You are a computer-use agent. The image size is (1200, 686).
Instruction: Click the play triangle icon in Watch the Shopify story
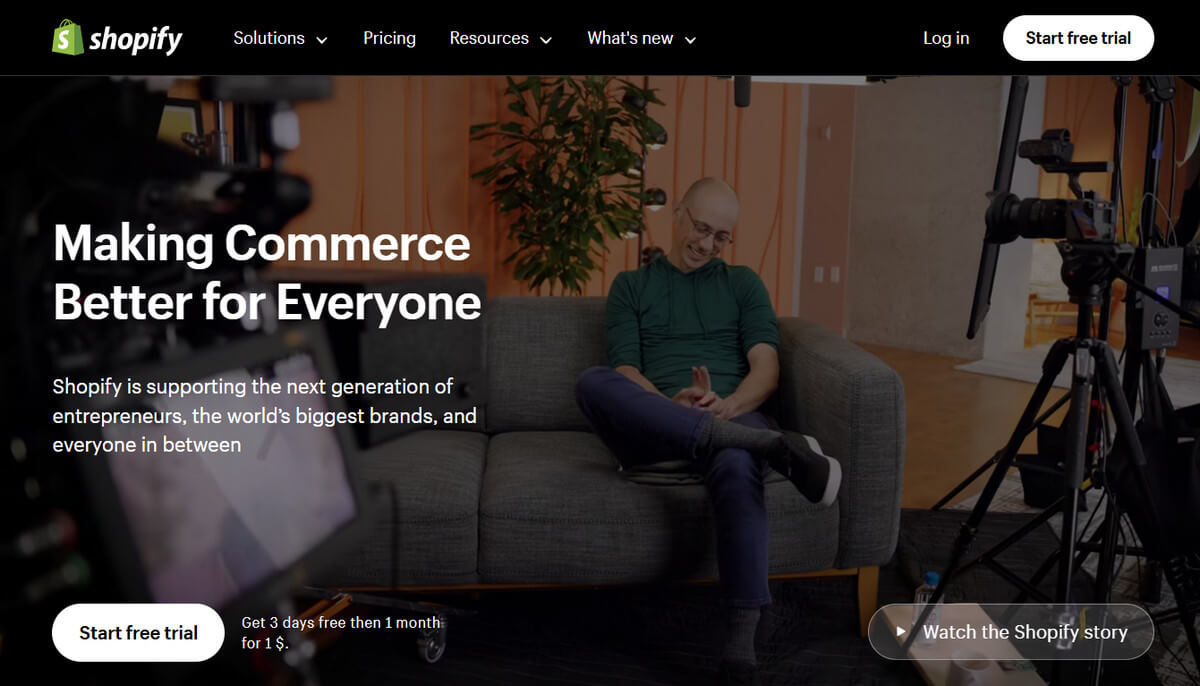pos(901,632)
